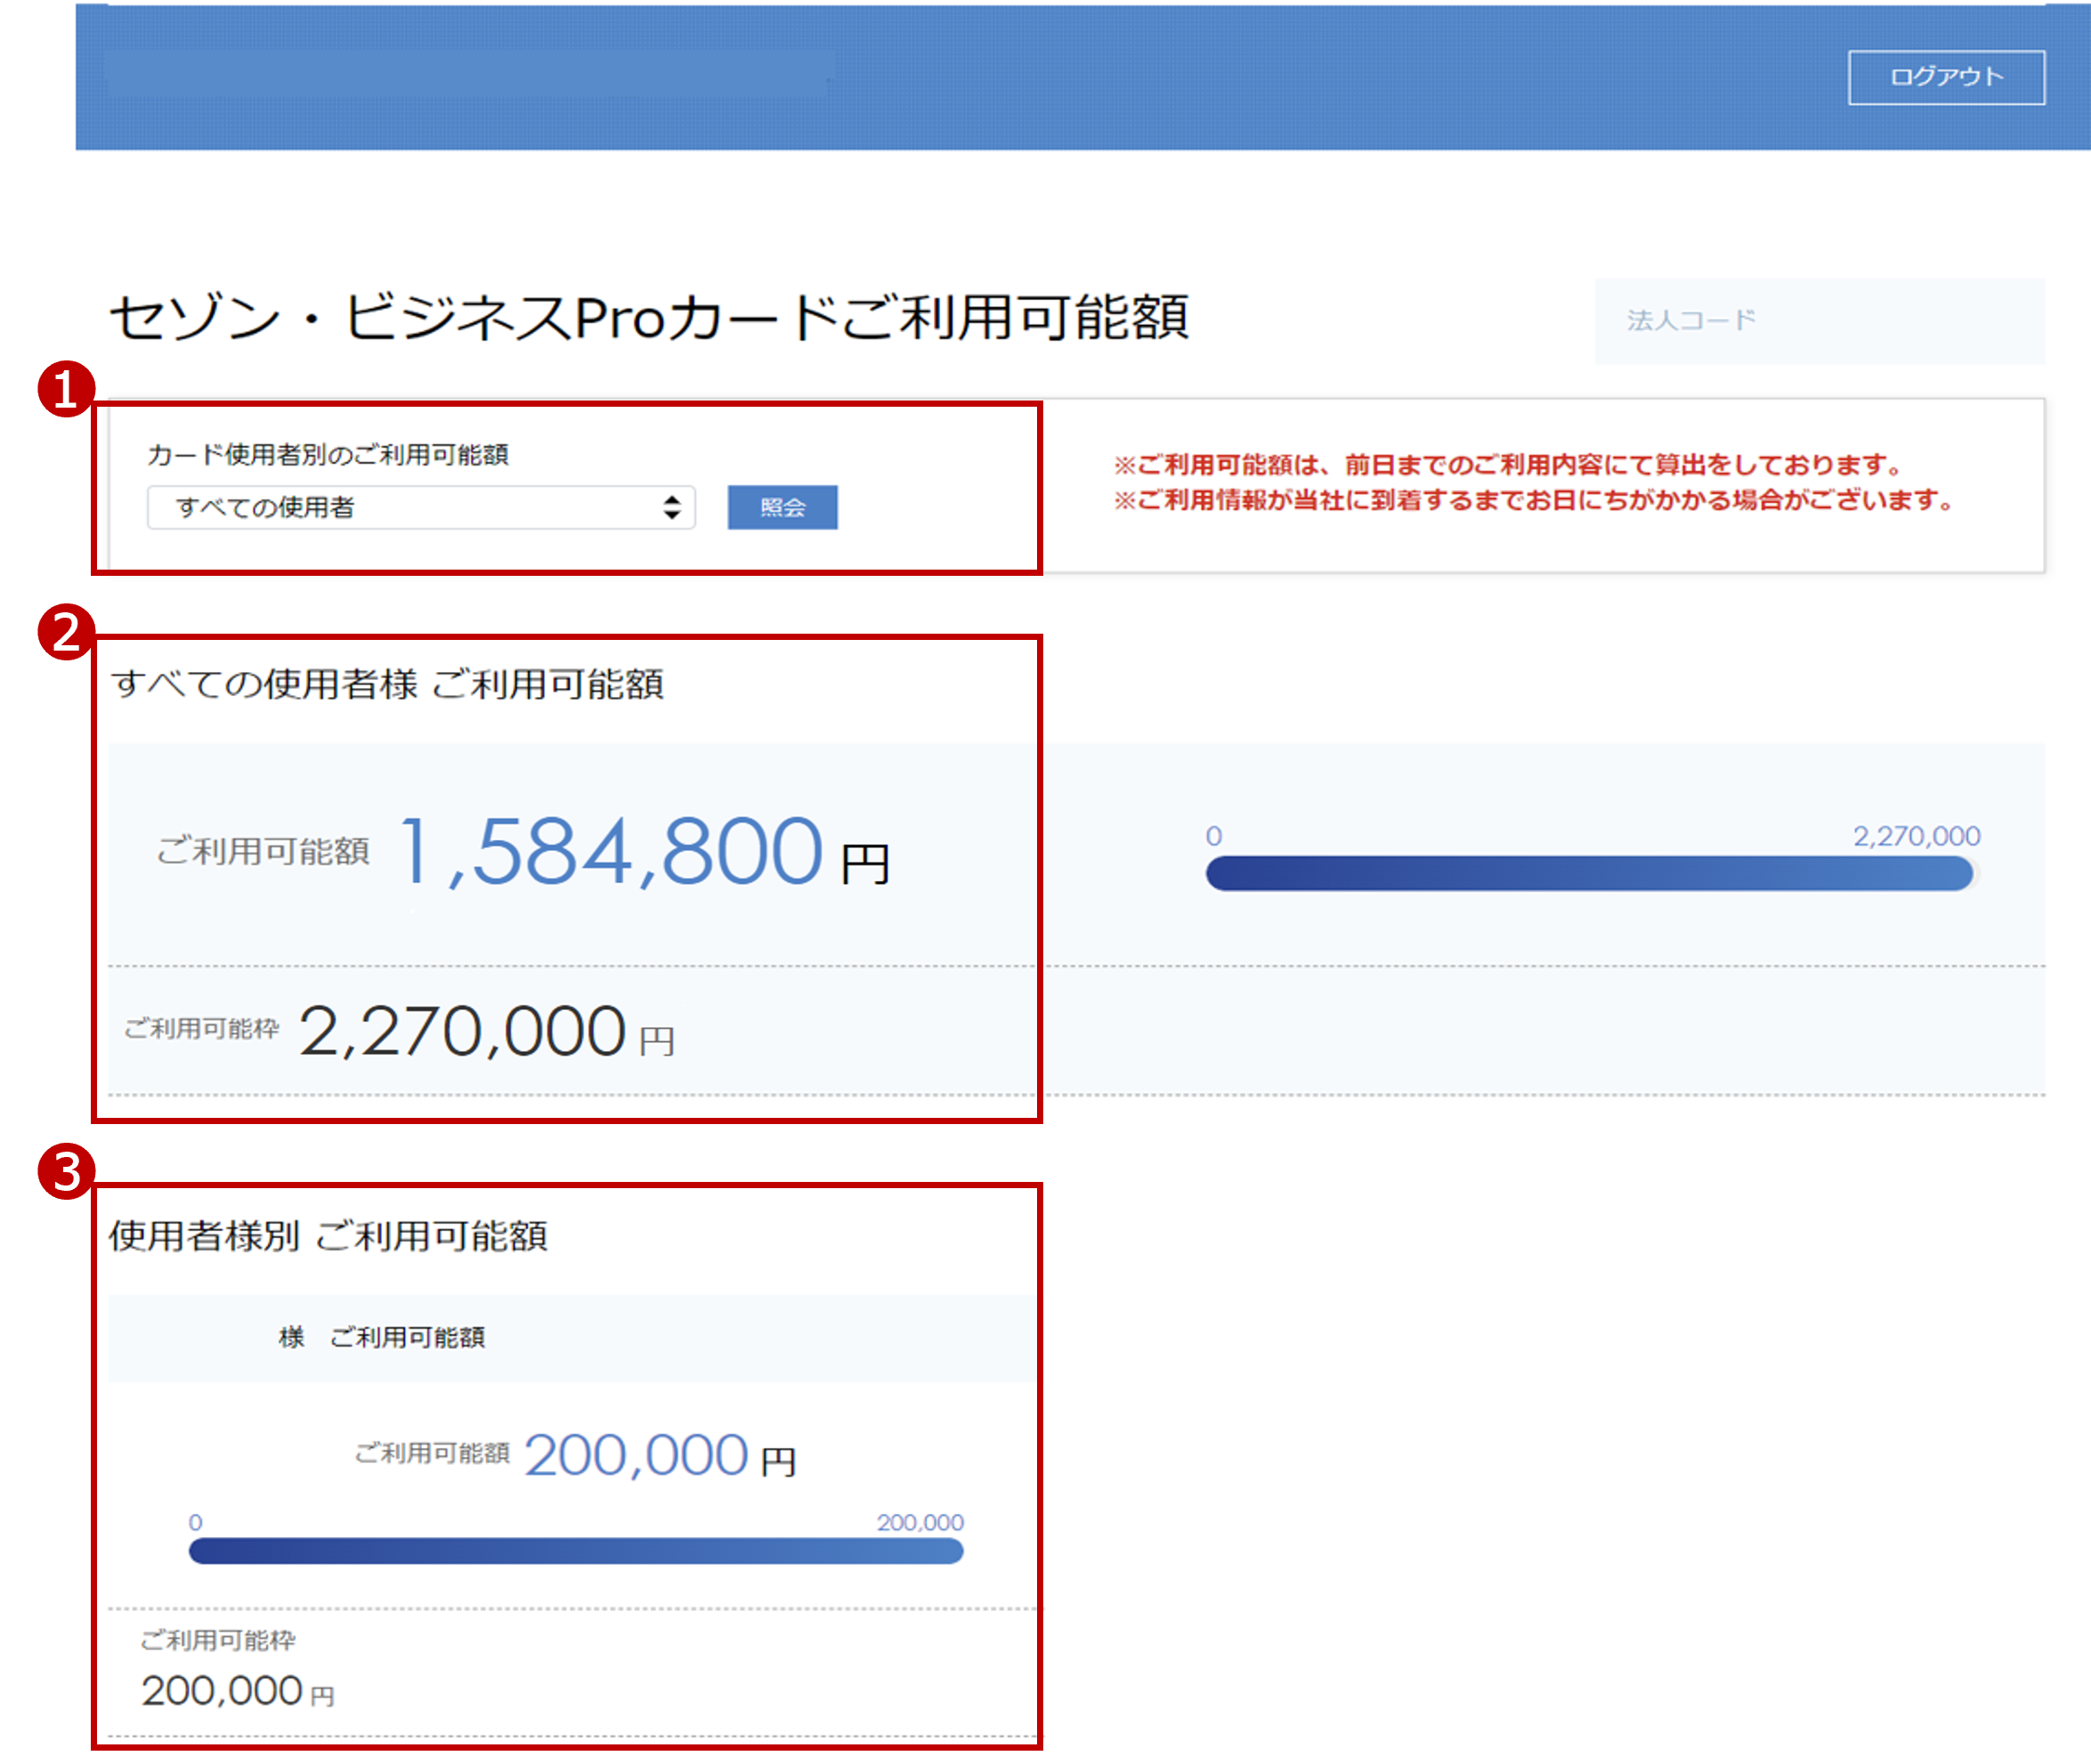Select the 2,270,000 credit limit progress bar
This screenshot has width=2091, height=1764.
1590,873
